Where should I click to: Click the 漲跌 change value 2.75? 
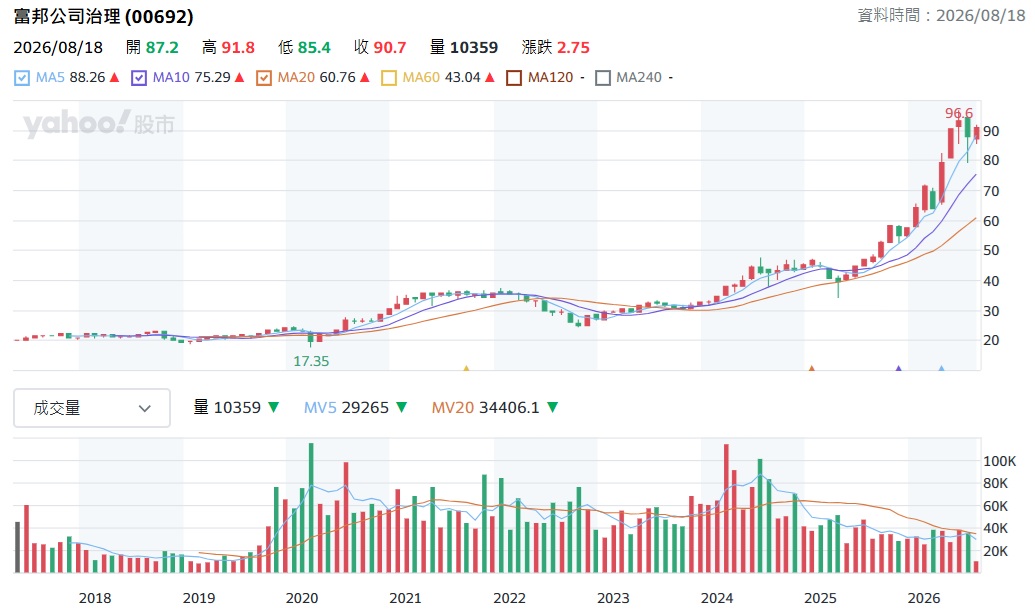click(x=573, y=48)
